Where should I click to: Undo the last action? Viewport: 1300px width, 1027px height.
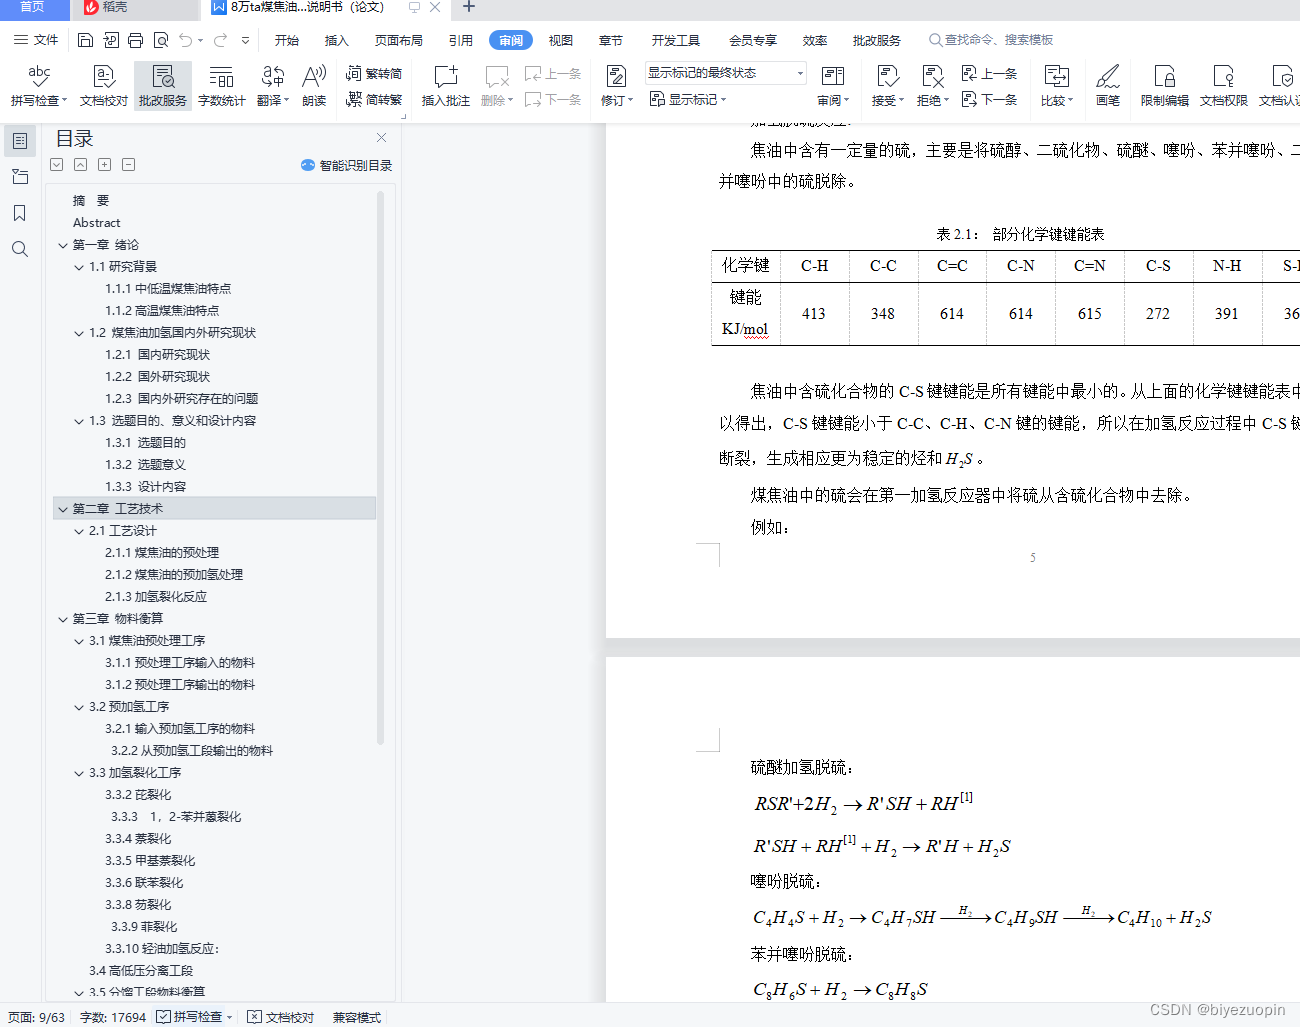pyautogui.click(x=186, y=40)
